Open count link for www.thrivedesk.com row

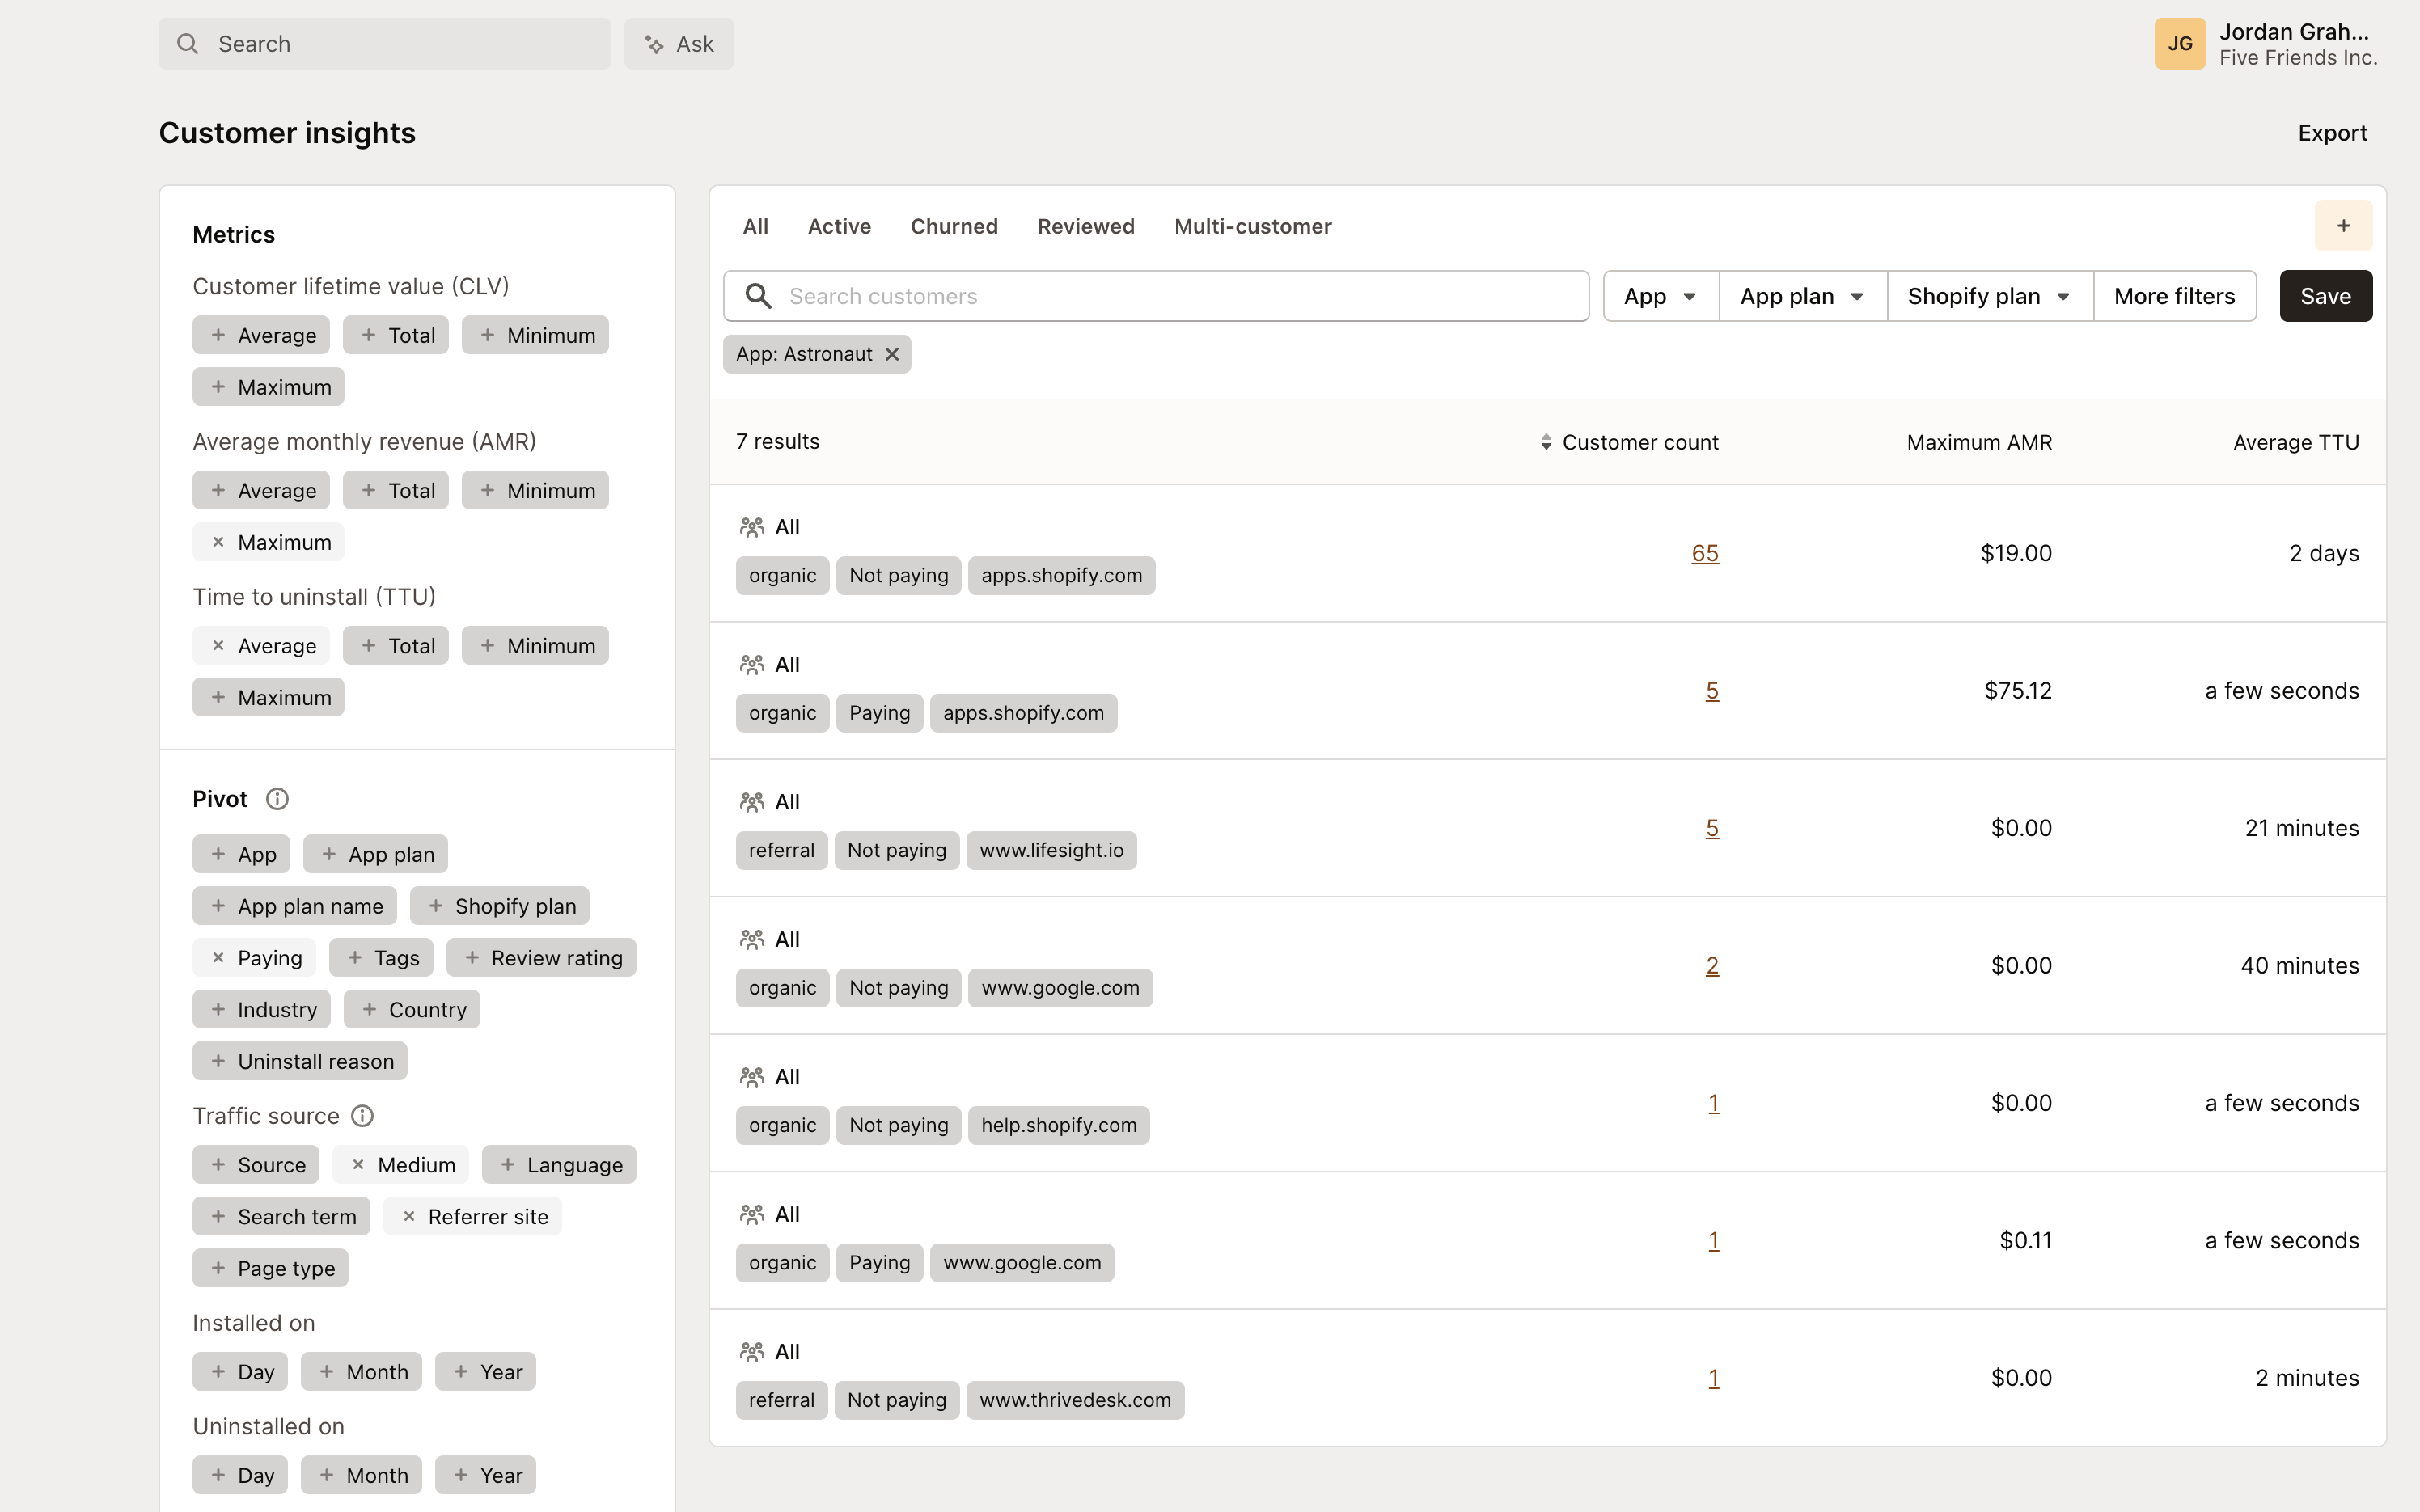point(1714,1378)
